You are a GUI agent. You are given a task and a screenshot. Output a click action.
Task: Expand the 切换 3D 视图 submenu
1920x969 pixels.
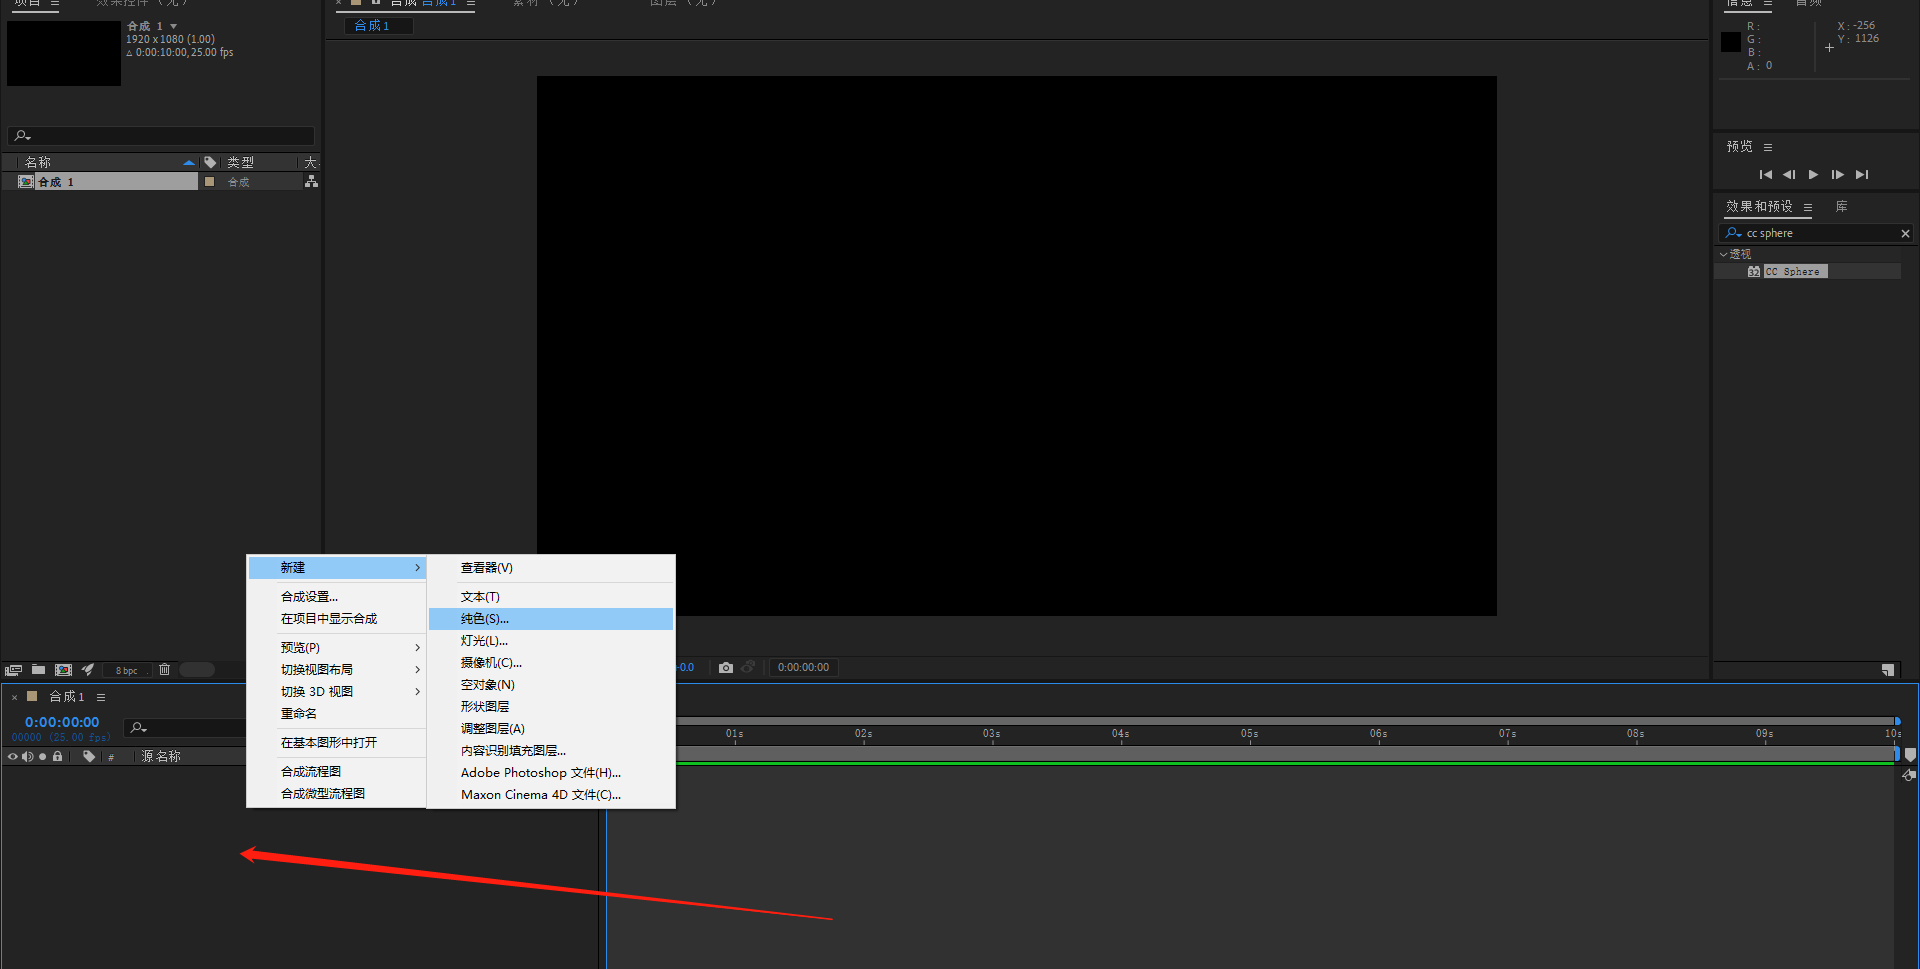(x=417, y=692)
